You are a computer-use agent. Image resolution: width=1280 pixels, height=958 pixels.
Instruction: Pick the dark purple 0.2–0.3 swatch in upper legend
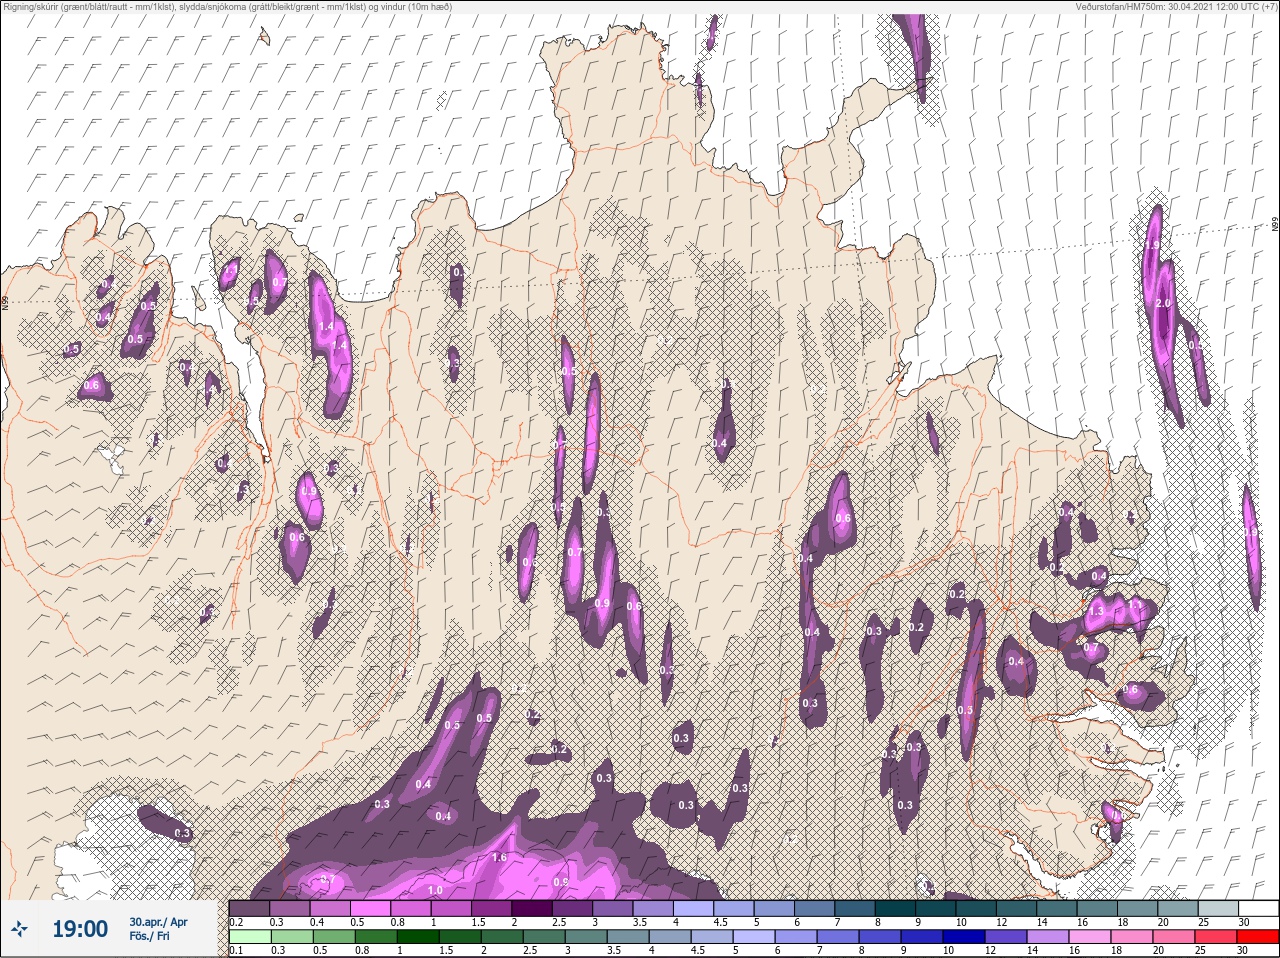click(x=249, y=909)
